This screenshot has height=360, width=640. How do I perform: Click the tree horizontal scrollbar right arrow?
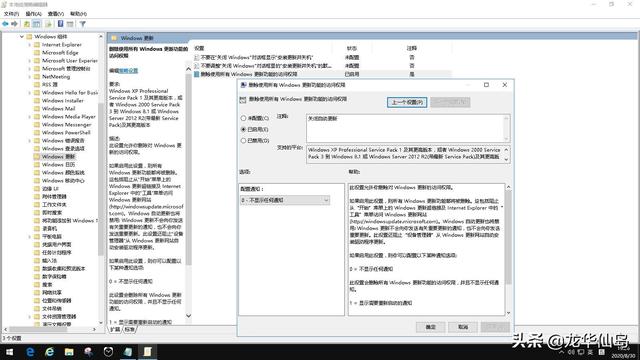pos(94,329)
